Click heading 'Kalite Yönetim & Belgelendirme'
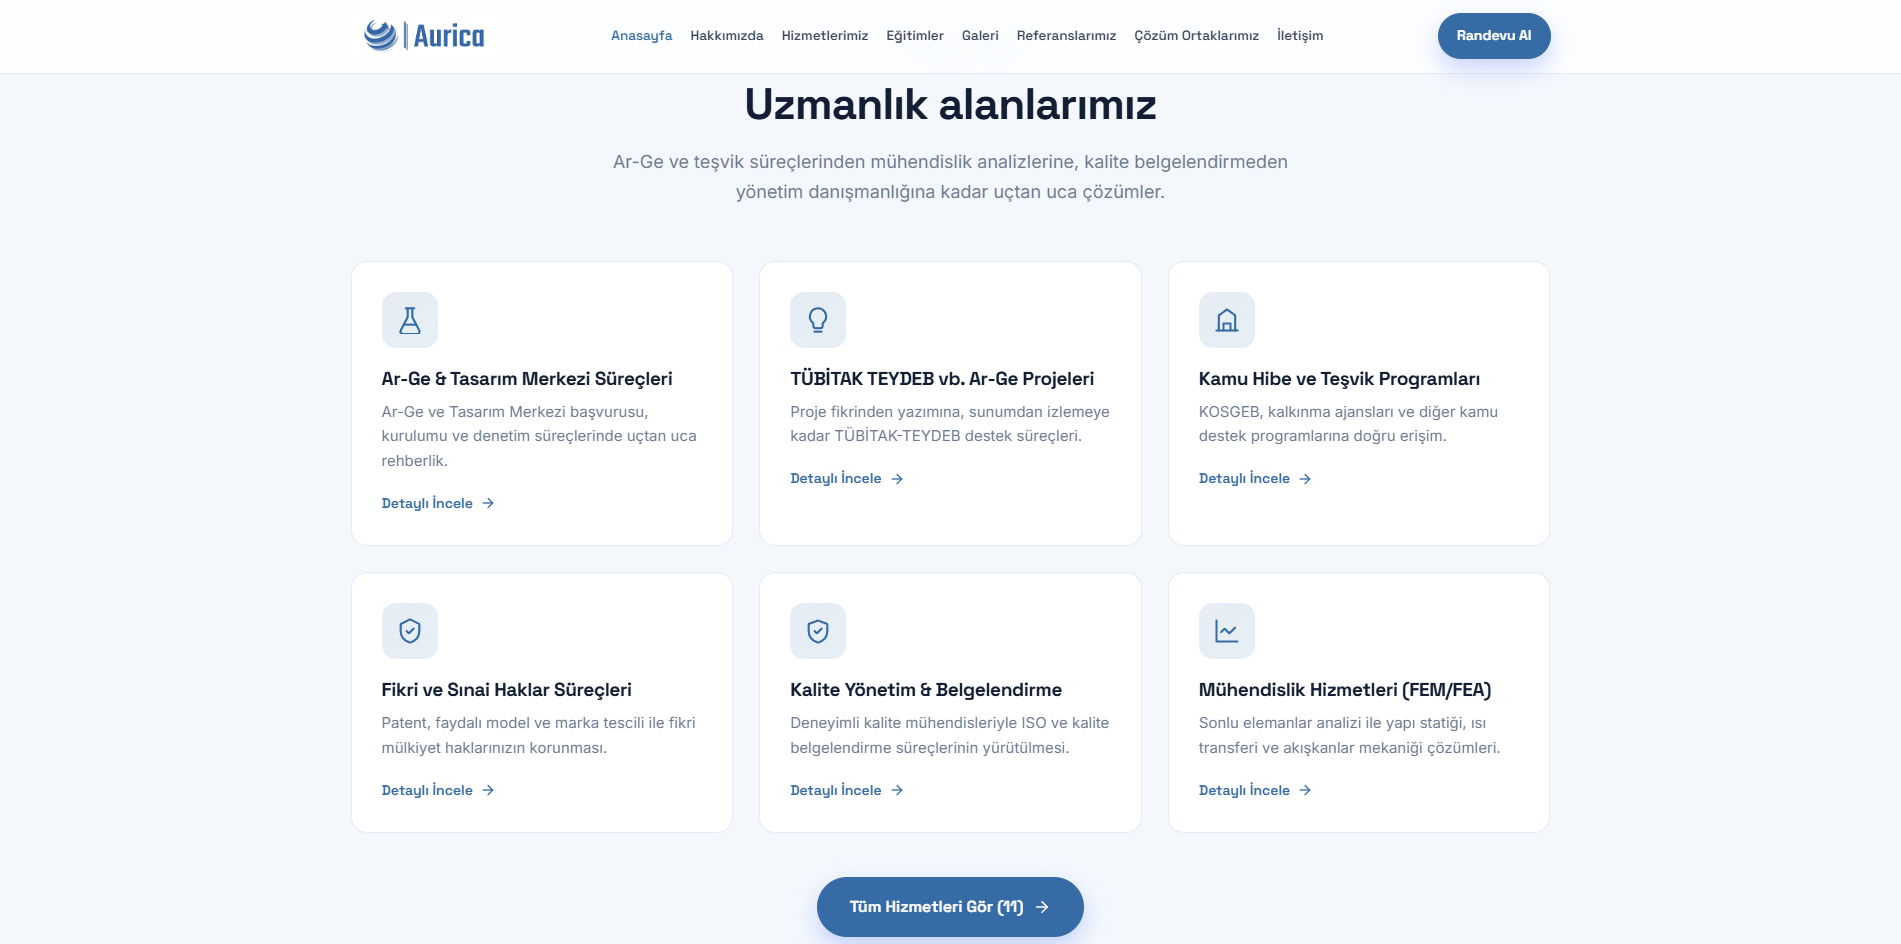 pyautogui.click(x=926, y=690)
